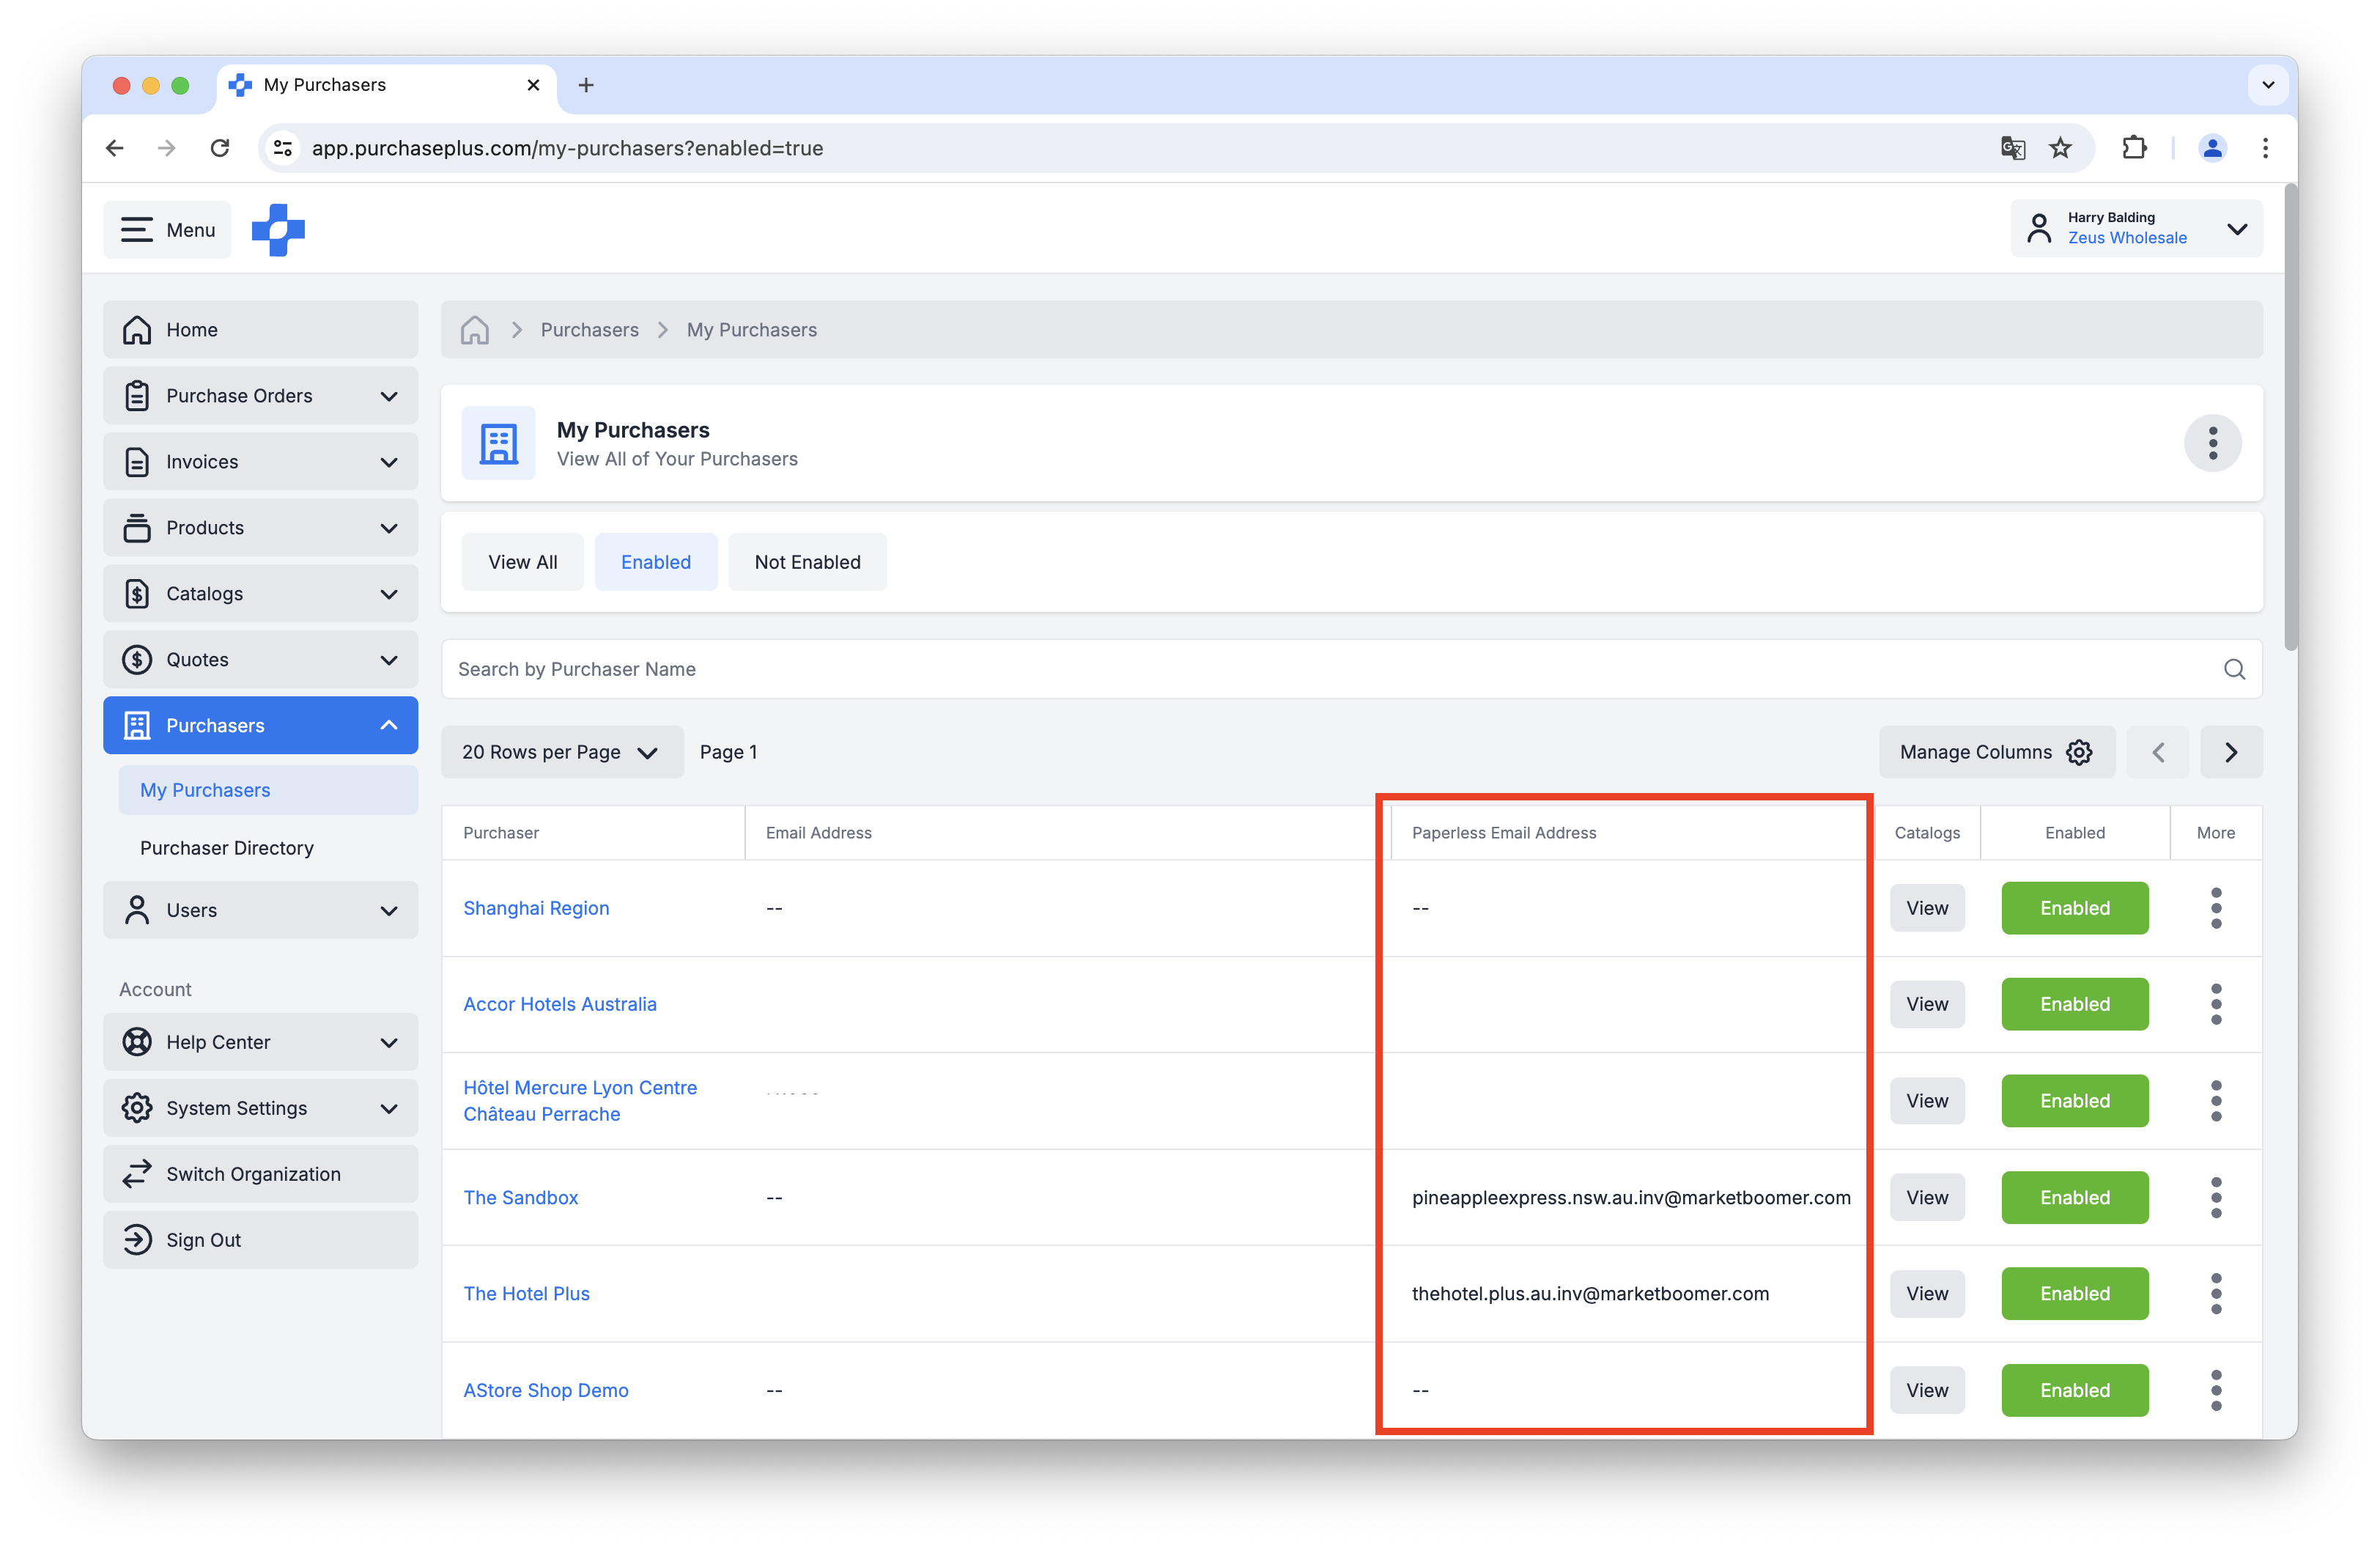Open The Hotel Plus purchaser link
Image resolution: width=2380 pixels, height=1548 pixels.
pyautogui.click(x=526, y=1293)
